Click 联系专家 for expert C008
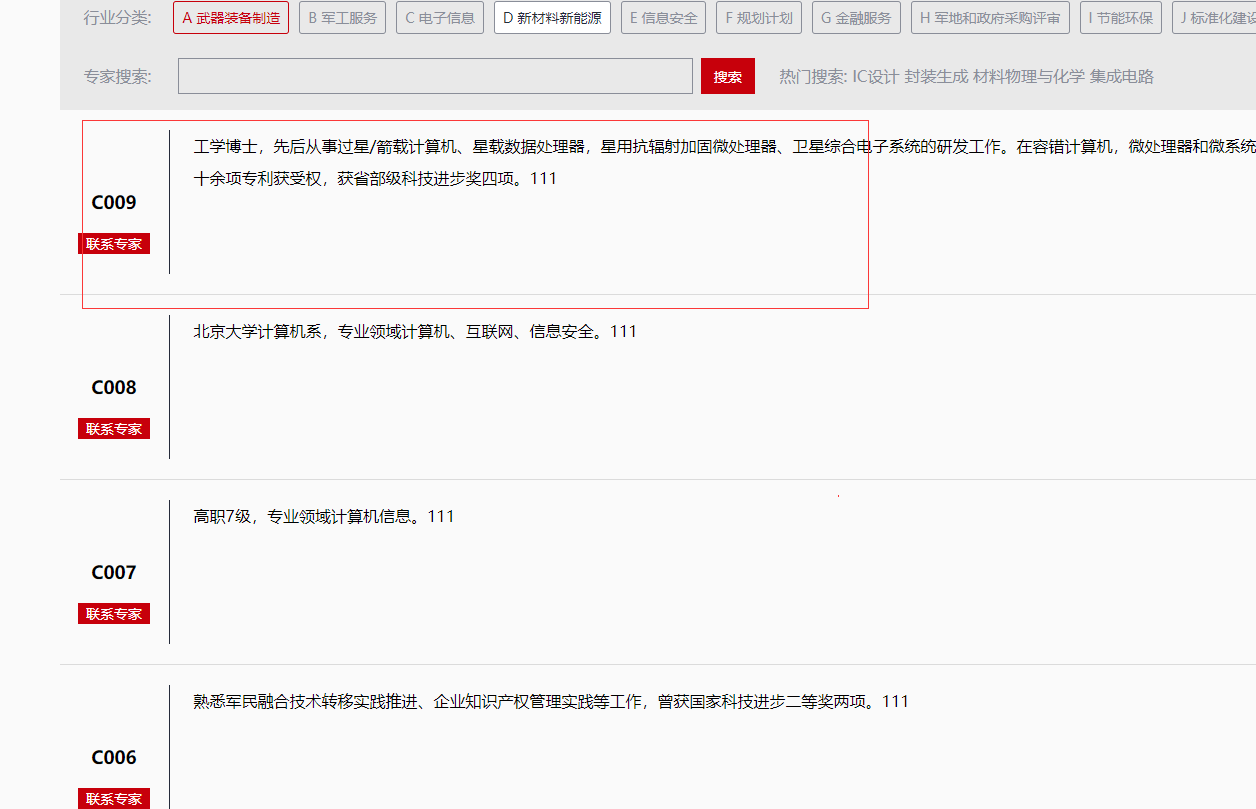Image resolution: width=1256 pixels, height=809 pixels. 114,429
